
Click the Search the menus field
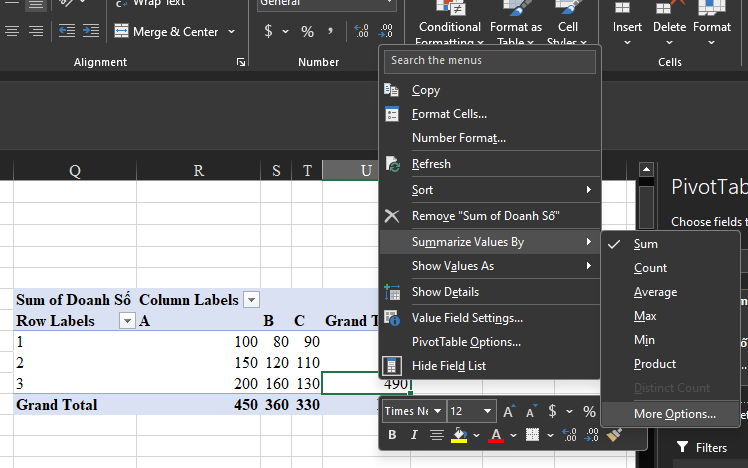490,61
